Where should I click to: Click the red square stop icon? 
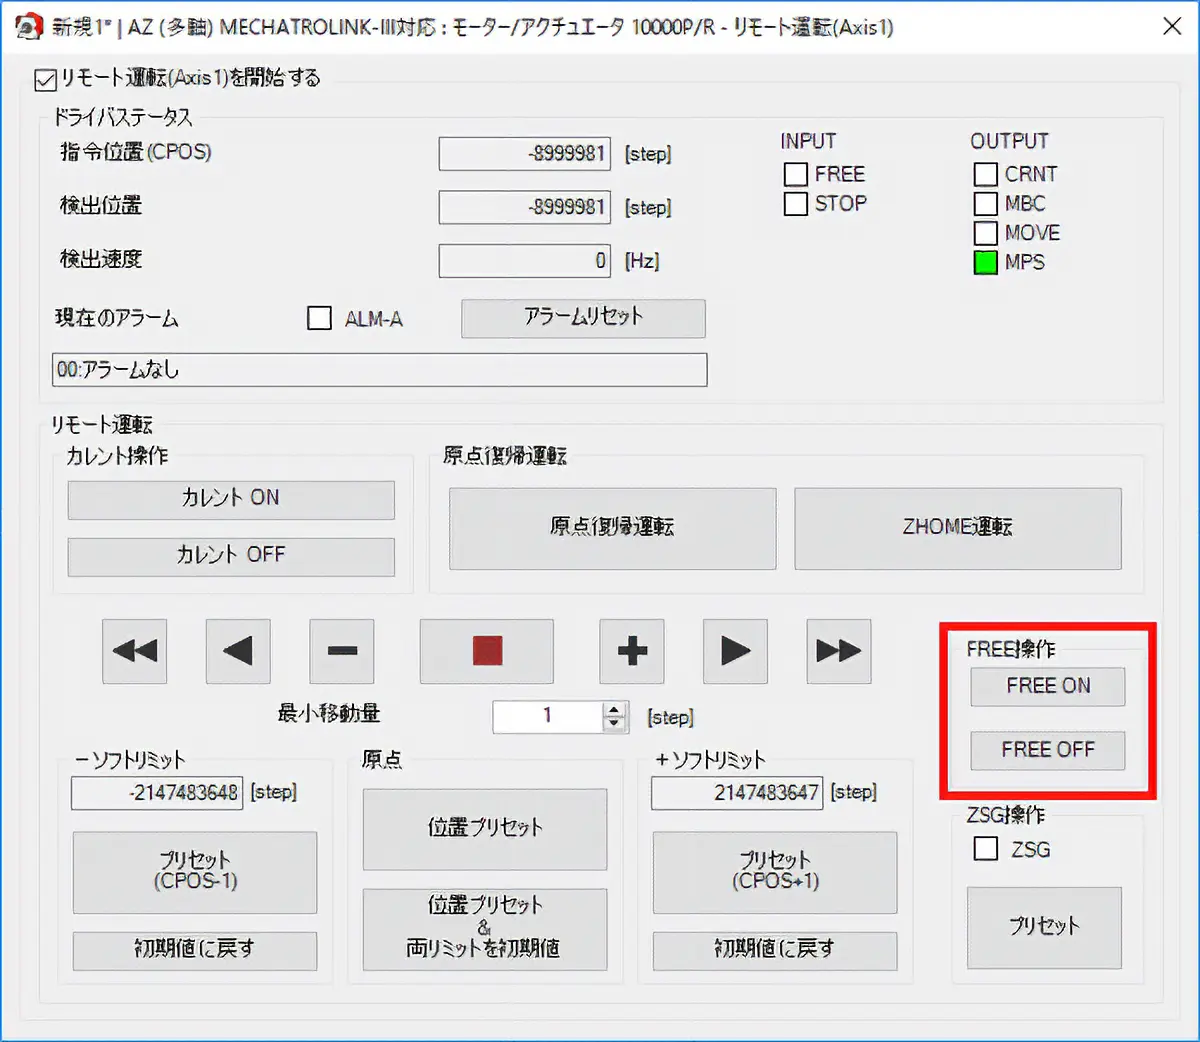pyautogui.click(x=486, y=651)
